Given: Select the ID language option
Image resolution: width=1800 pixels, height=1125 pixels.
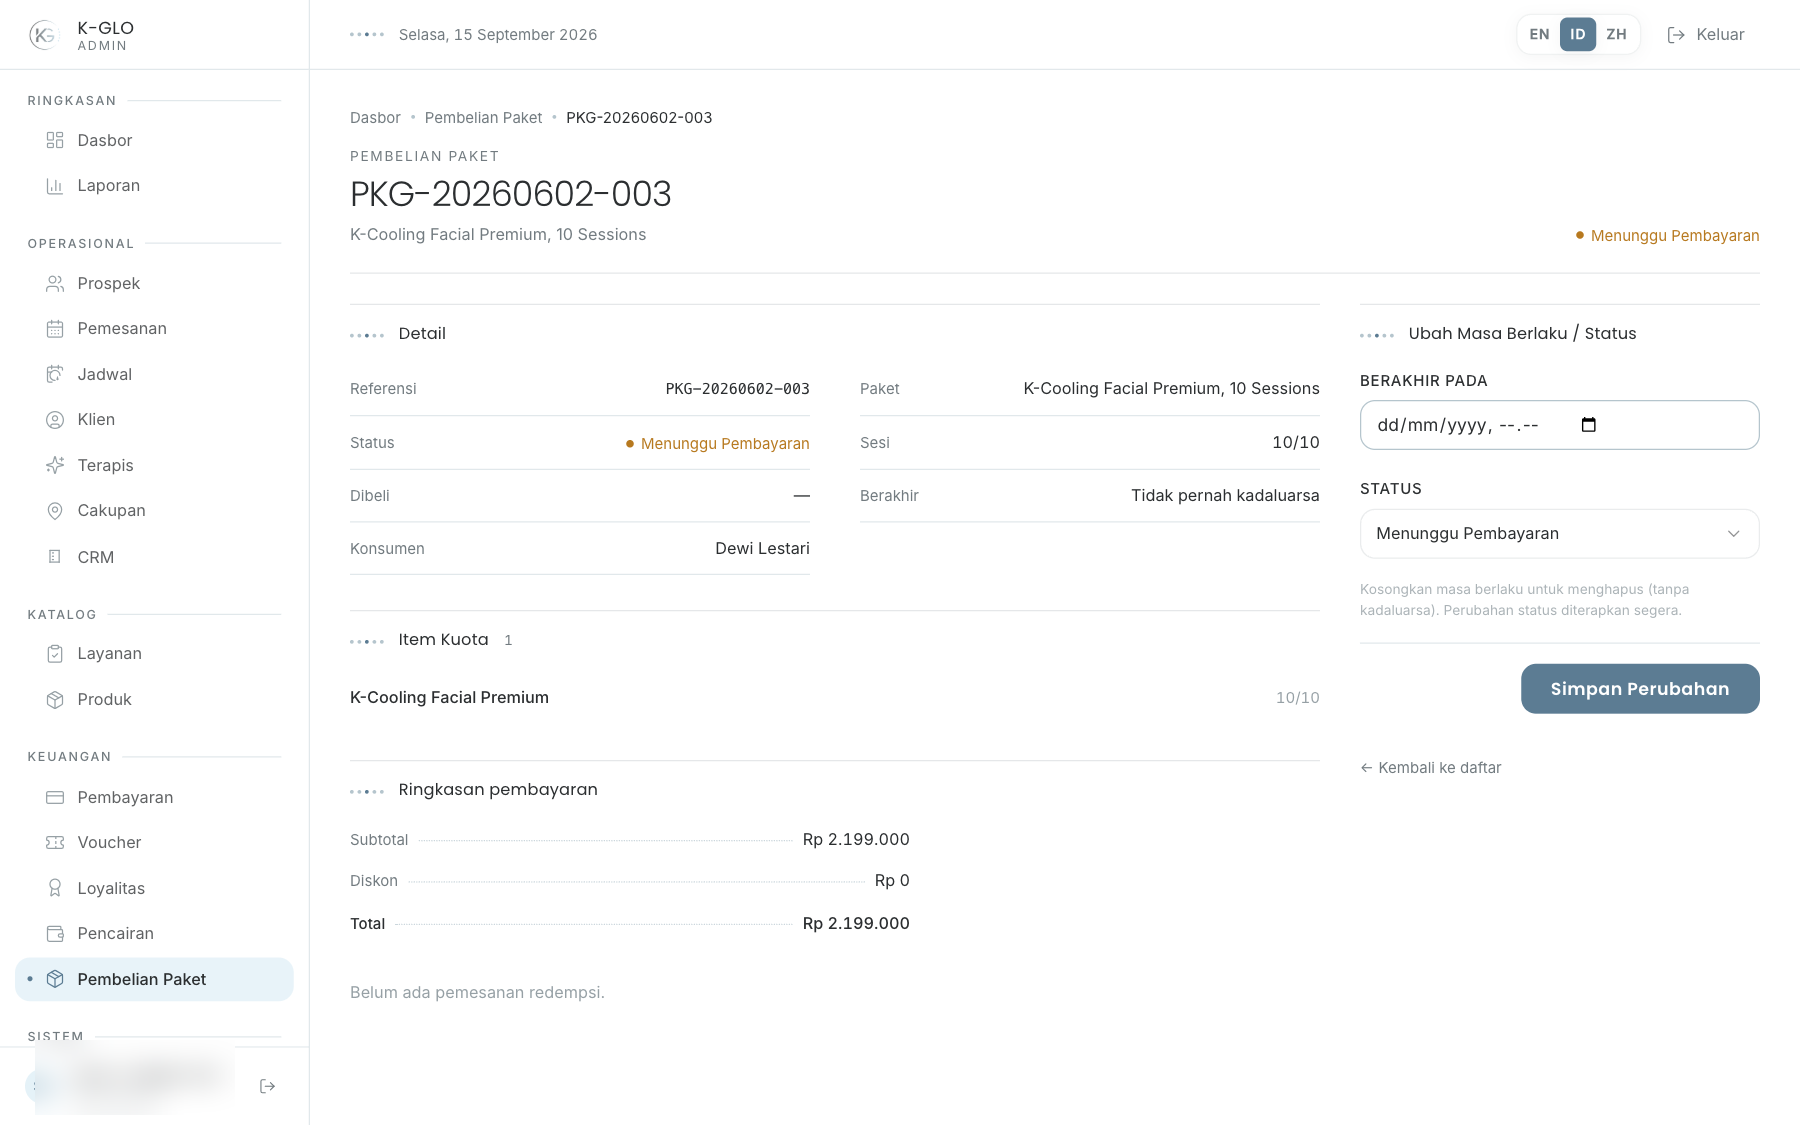Looking at the screenshot, I should [1577, 34].
